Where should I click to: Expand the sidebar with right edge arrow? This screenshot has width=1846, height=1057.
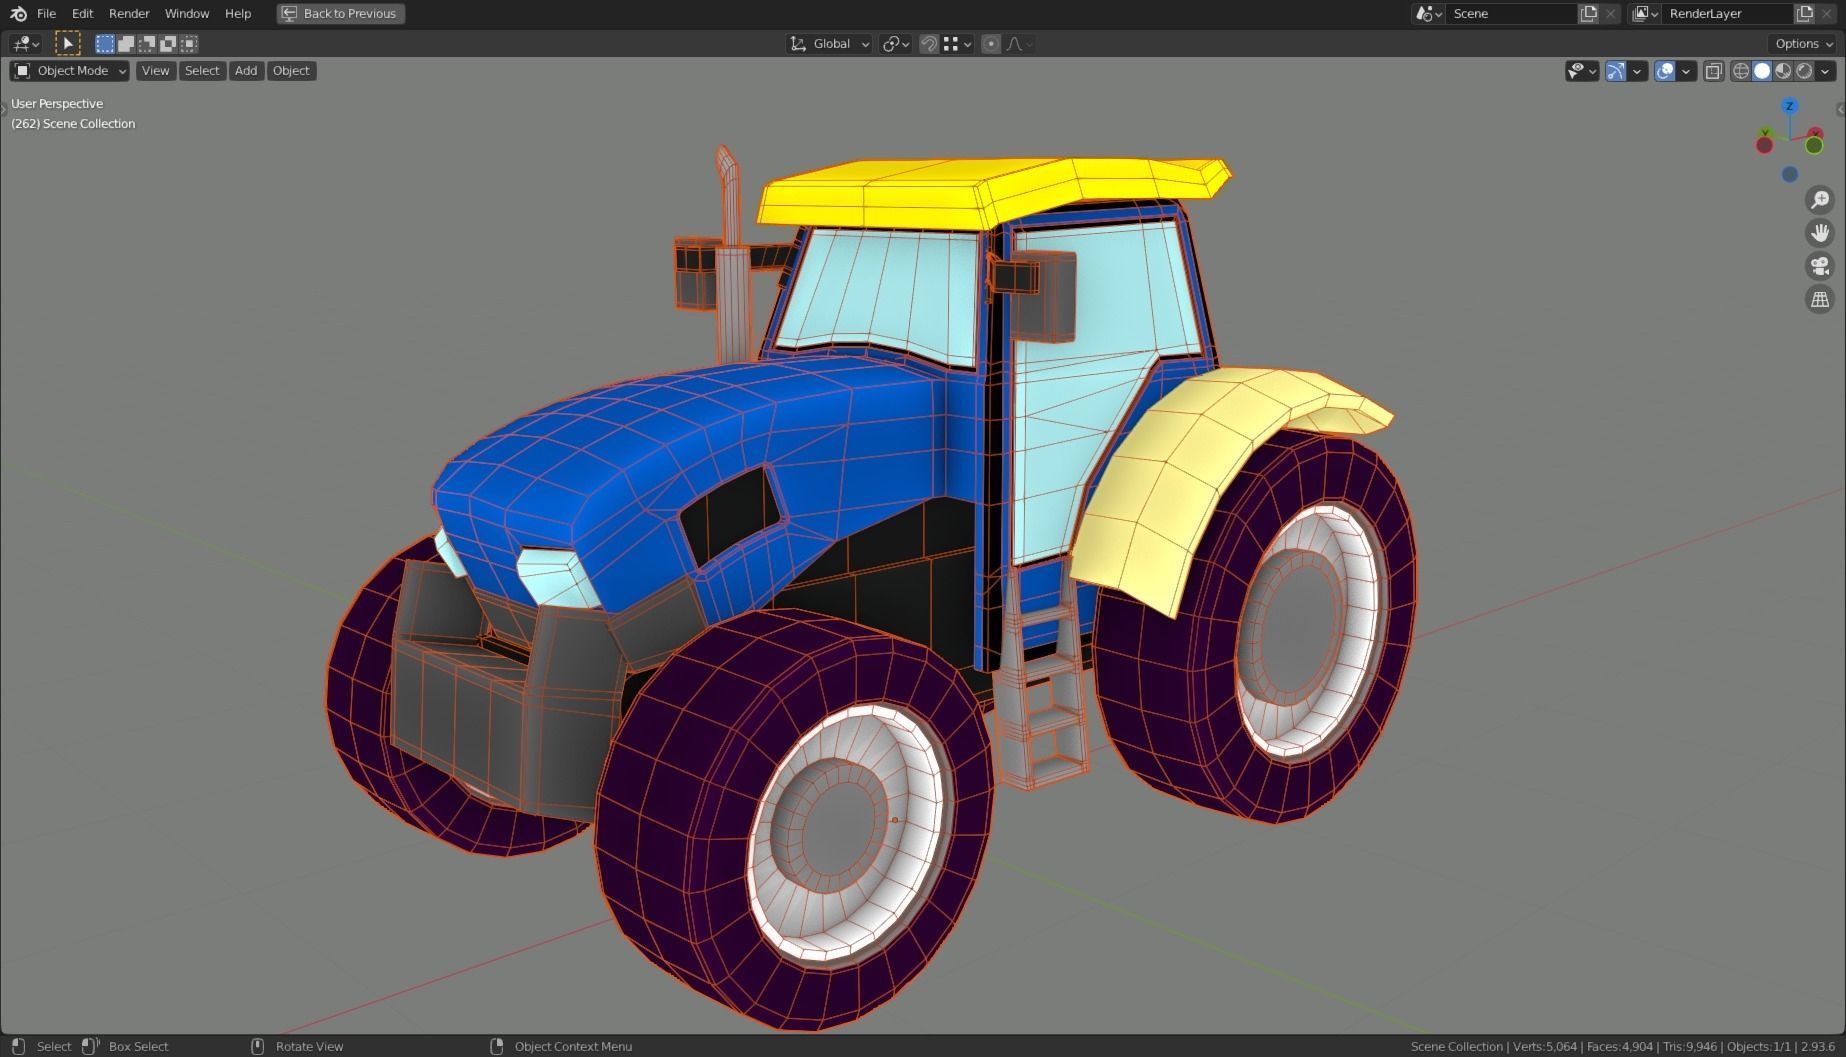(x=1841, y=109)
